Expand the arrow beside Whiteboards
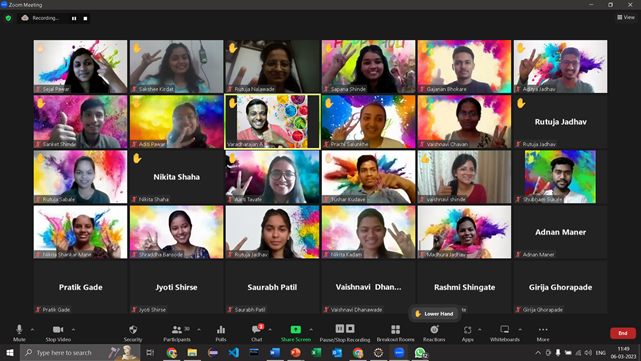The height and width of the screenshot is (361, 641). click(x=520, y=330)
